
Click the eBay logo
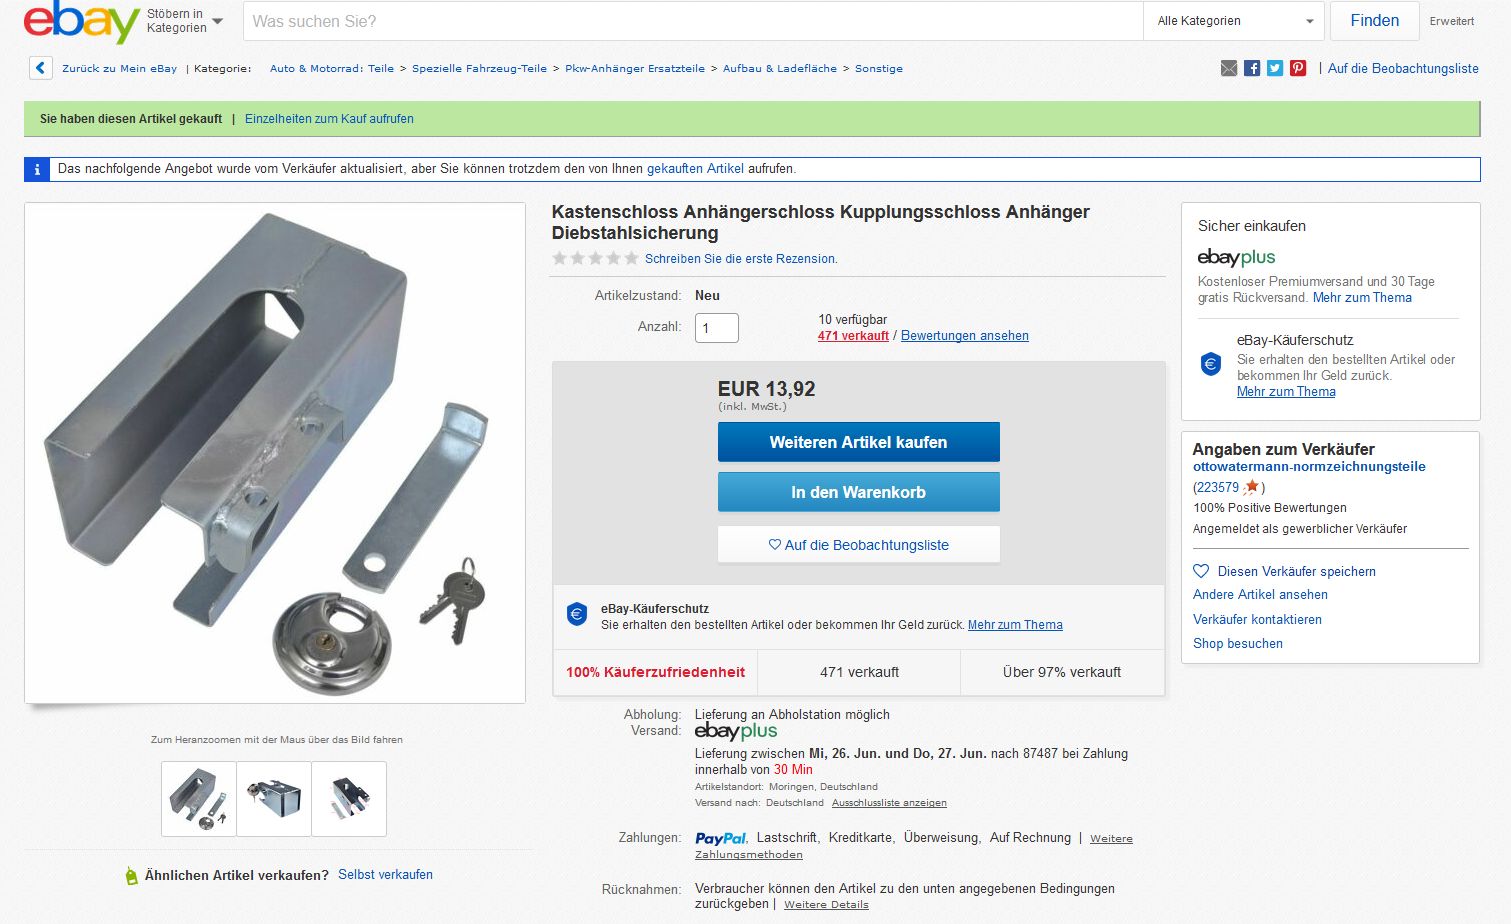point(81,22)
